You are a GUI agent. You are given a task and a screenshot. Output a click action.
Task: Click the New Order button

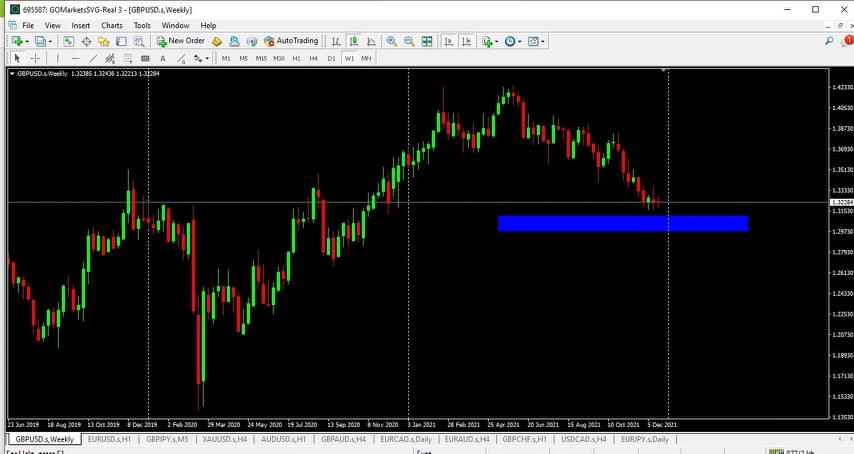click(180, 41)
